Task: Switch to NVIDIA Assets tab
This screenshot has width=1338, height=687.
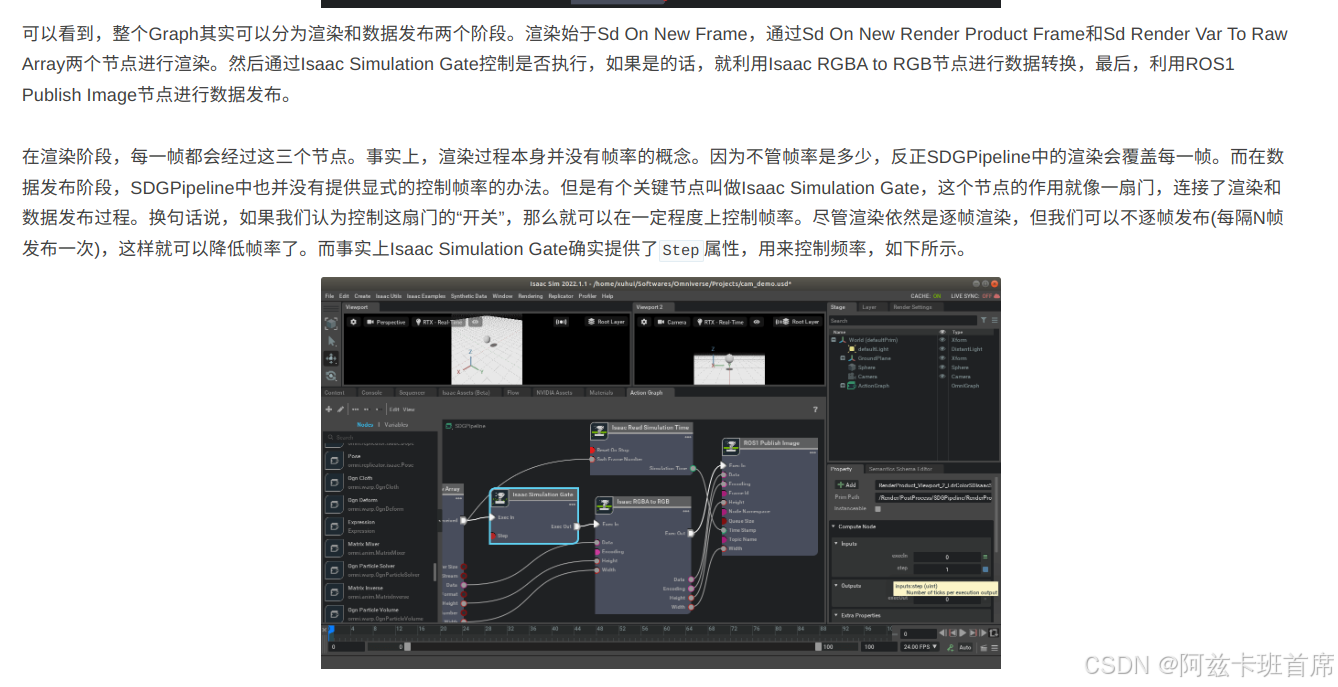Action: (554, 392)
